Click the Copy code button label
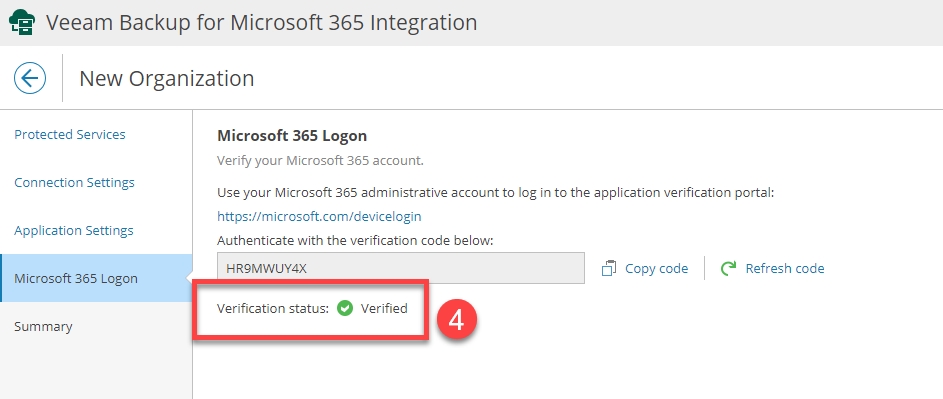The image size is (943, 399). [657, 268]
